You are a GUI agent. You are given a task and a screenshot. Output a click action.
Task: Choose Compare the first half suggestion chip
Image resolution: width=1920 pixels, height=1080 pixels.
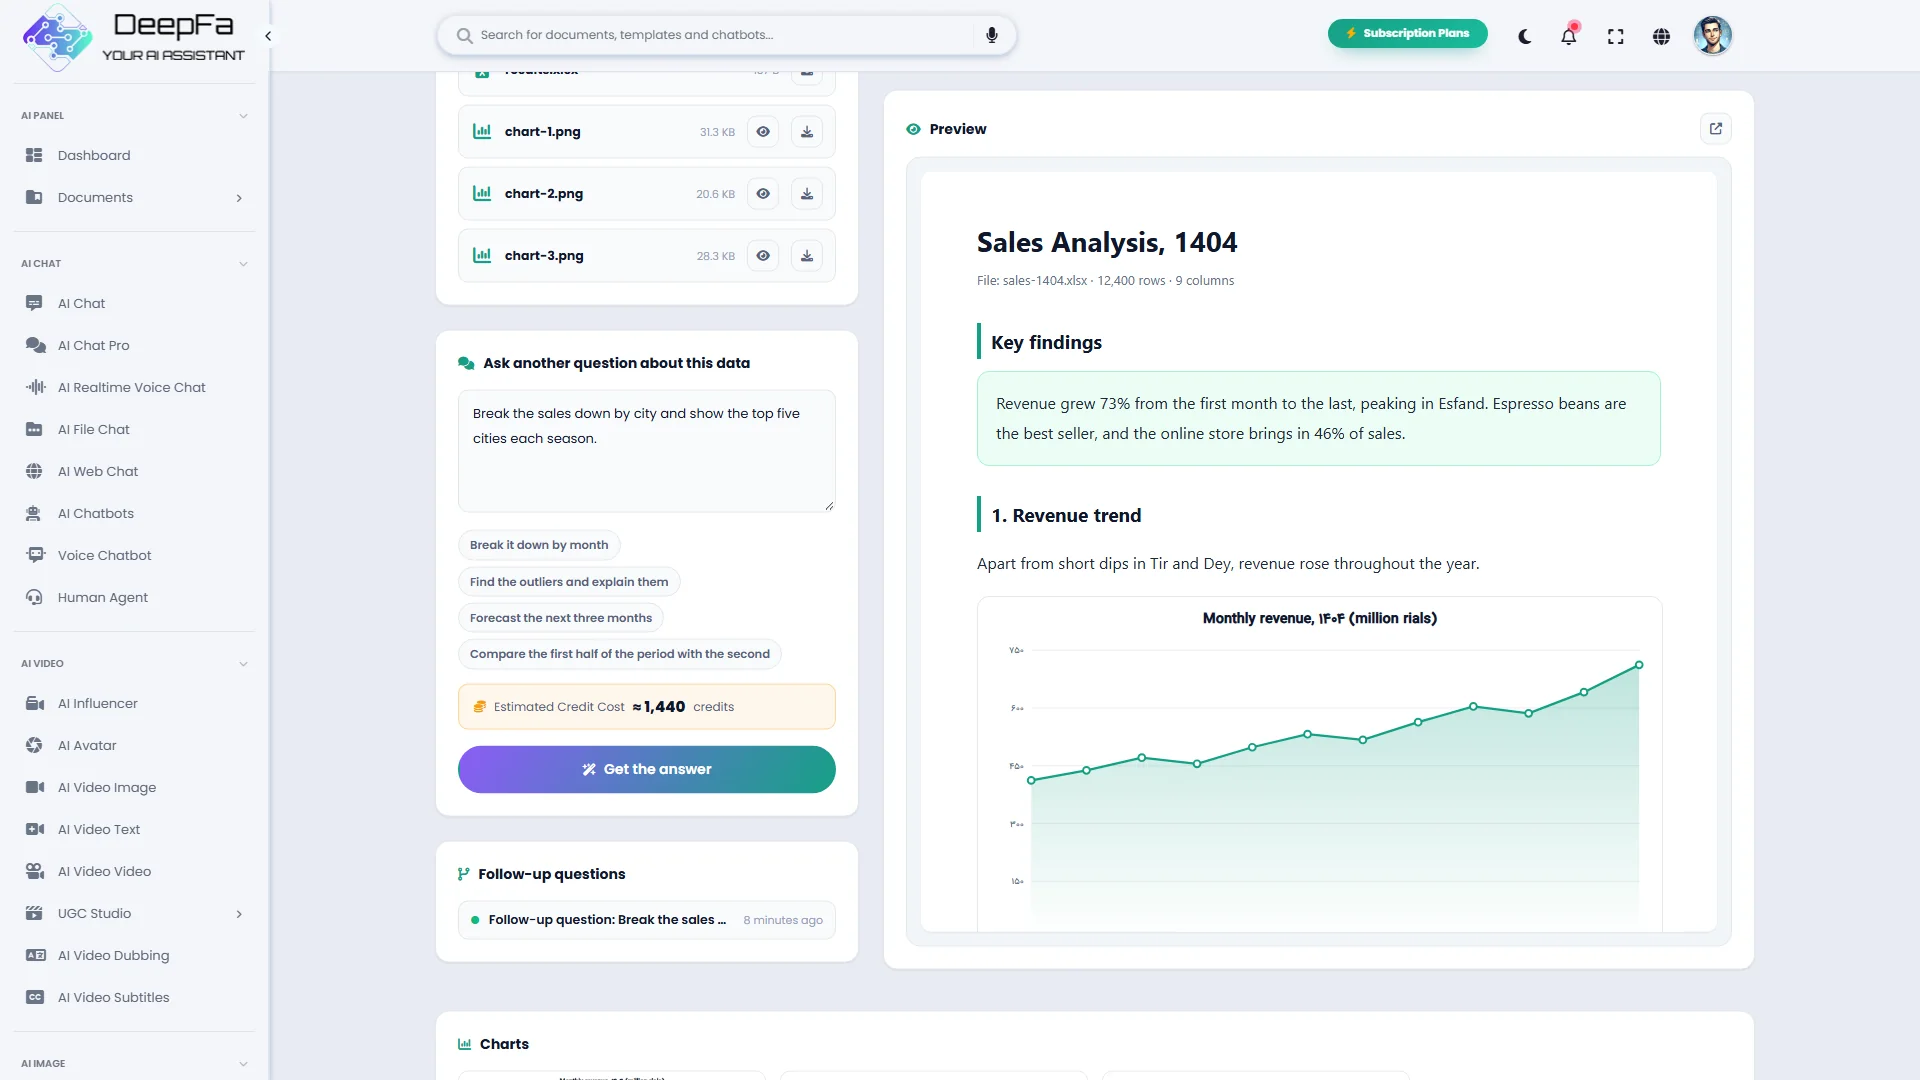coord(619,654)
